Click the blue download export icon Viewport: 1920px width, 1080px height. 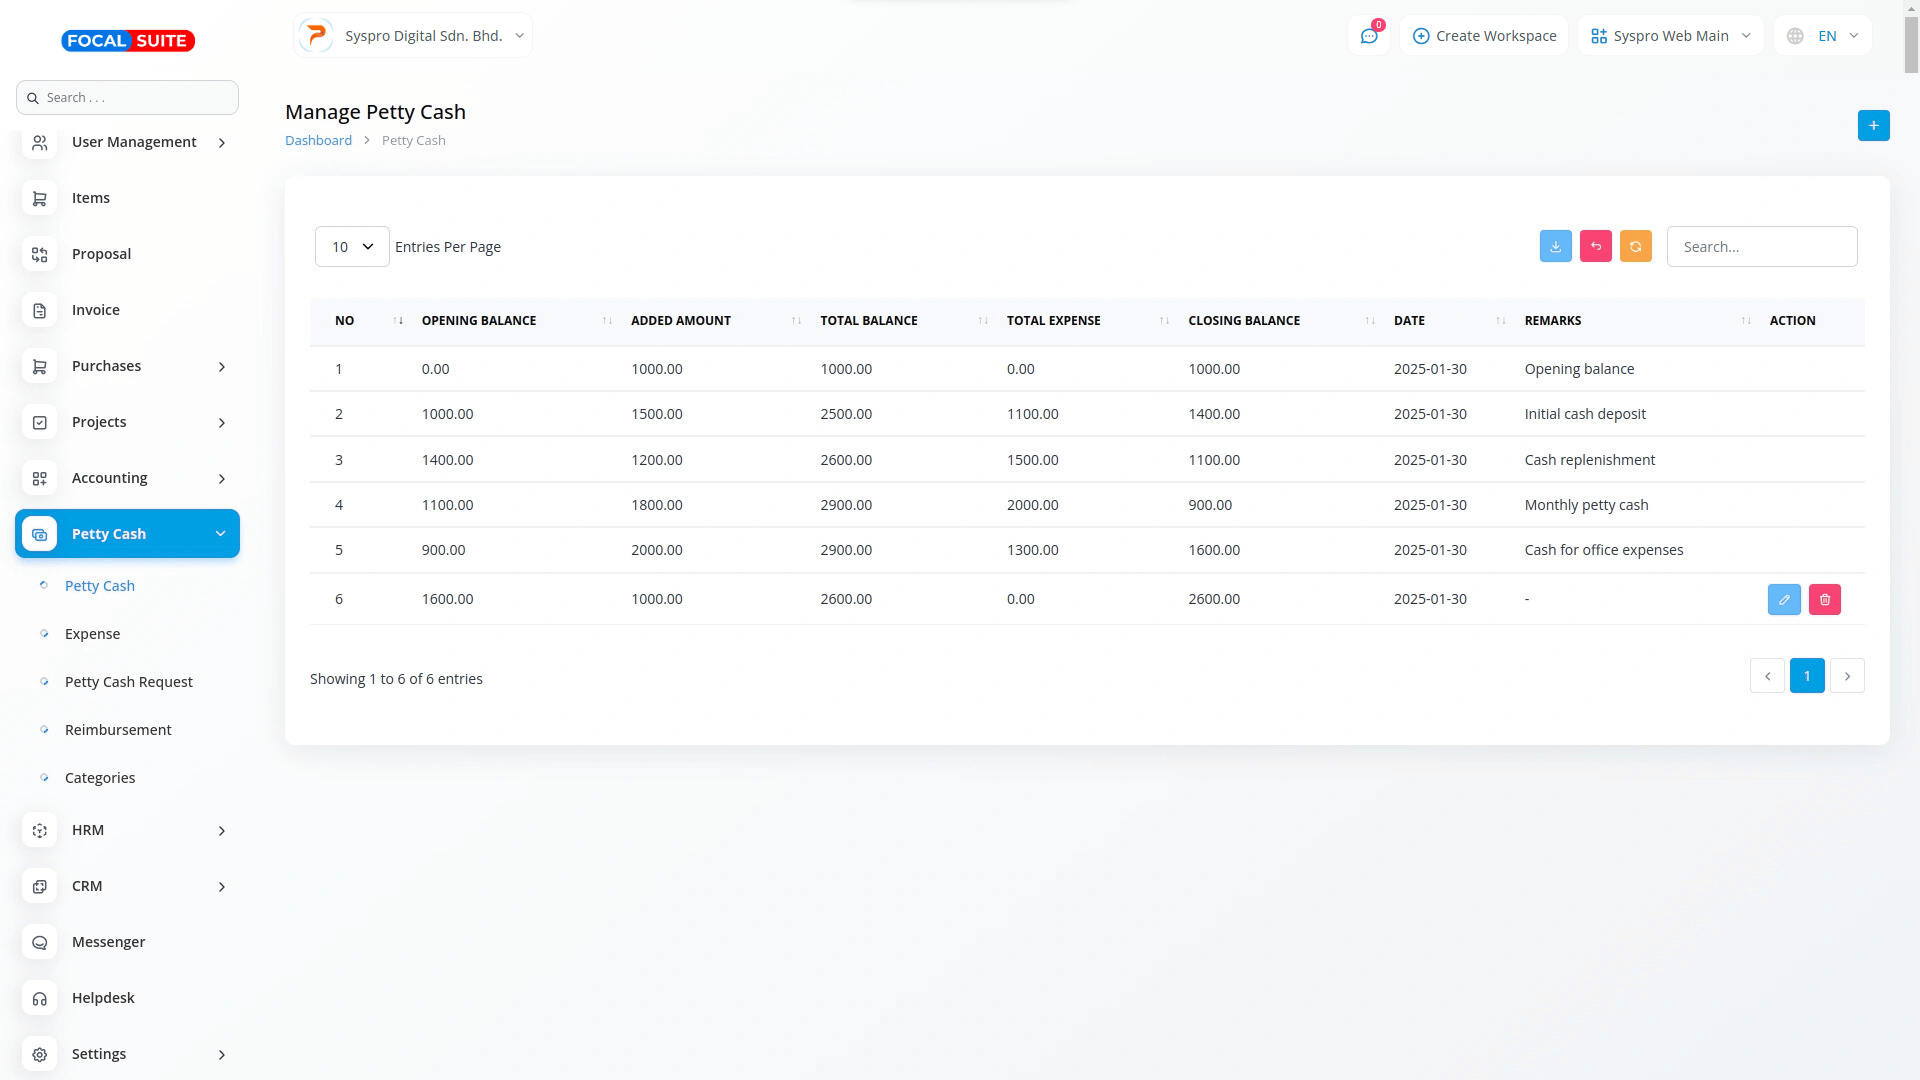pyautogui.click(x=1555, y=246)
